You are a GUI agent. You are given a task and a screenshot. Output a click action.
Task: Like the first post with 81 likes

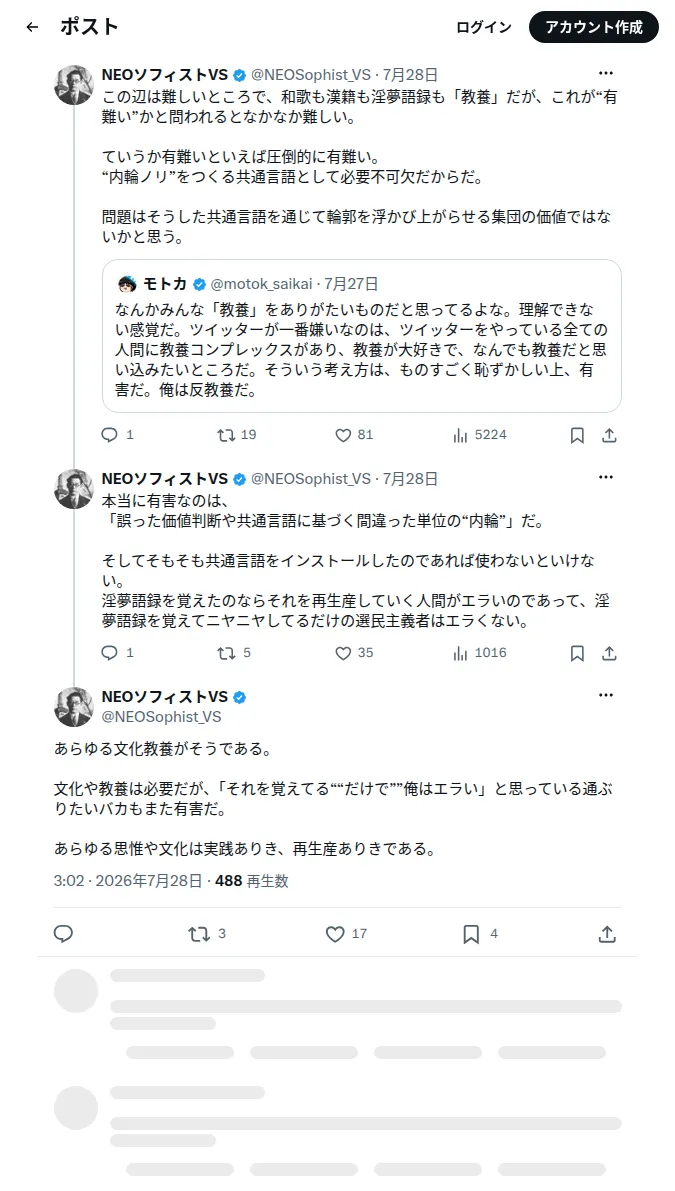[354, 434]
